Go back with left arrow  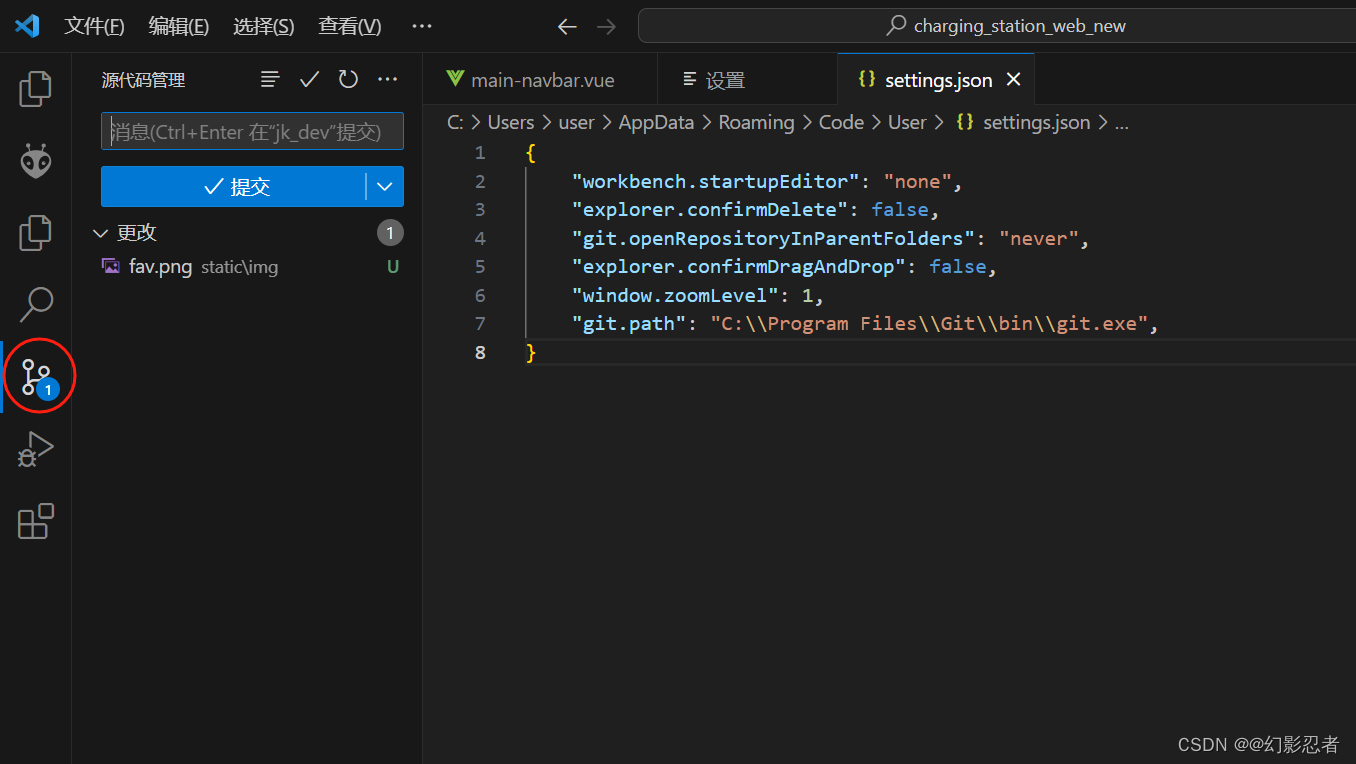(x=567, y=27)
